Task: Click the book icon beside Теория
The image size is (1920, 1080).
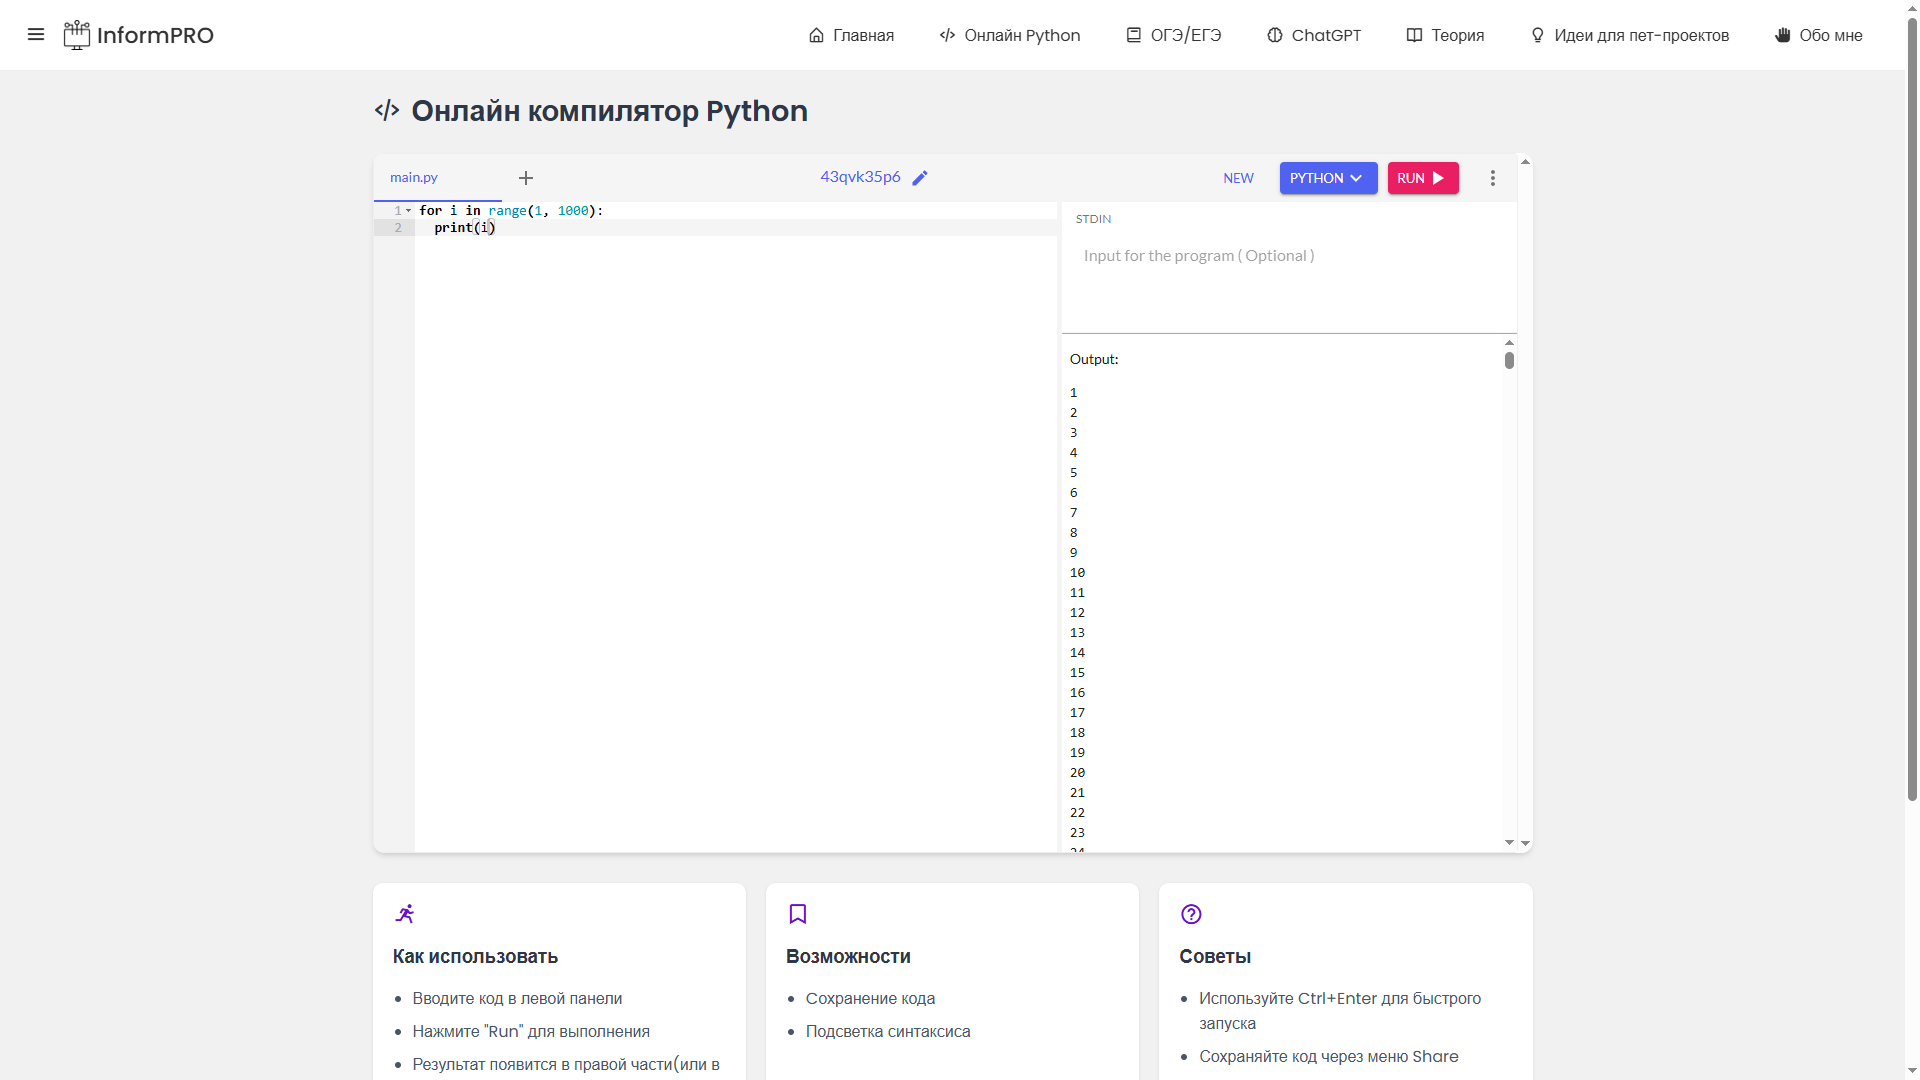Action: (x=1414, y=35)
